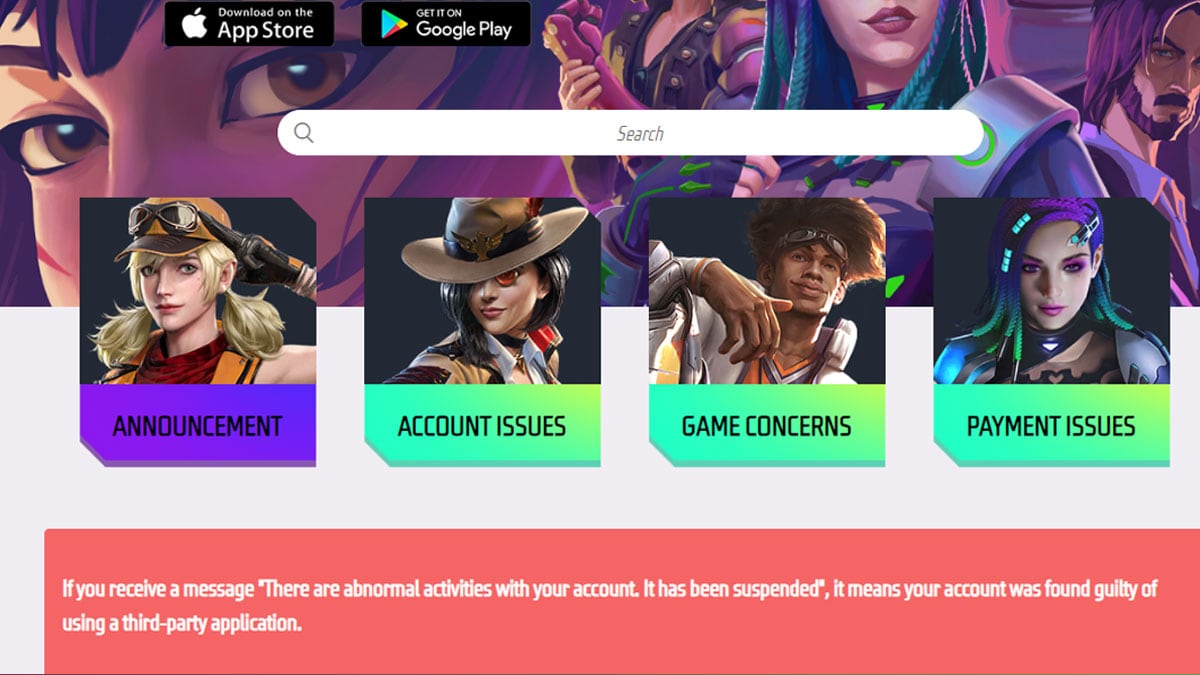Tap the "App Store" wordmark text
This screenshot has width=1200, height=675.
(x=265, y=30)
